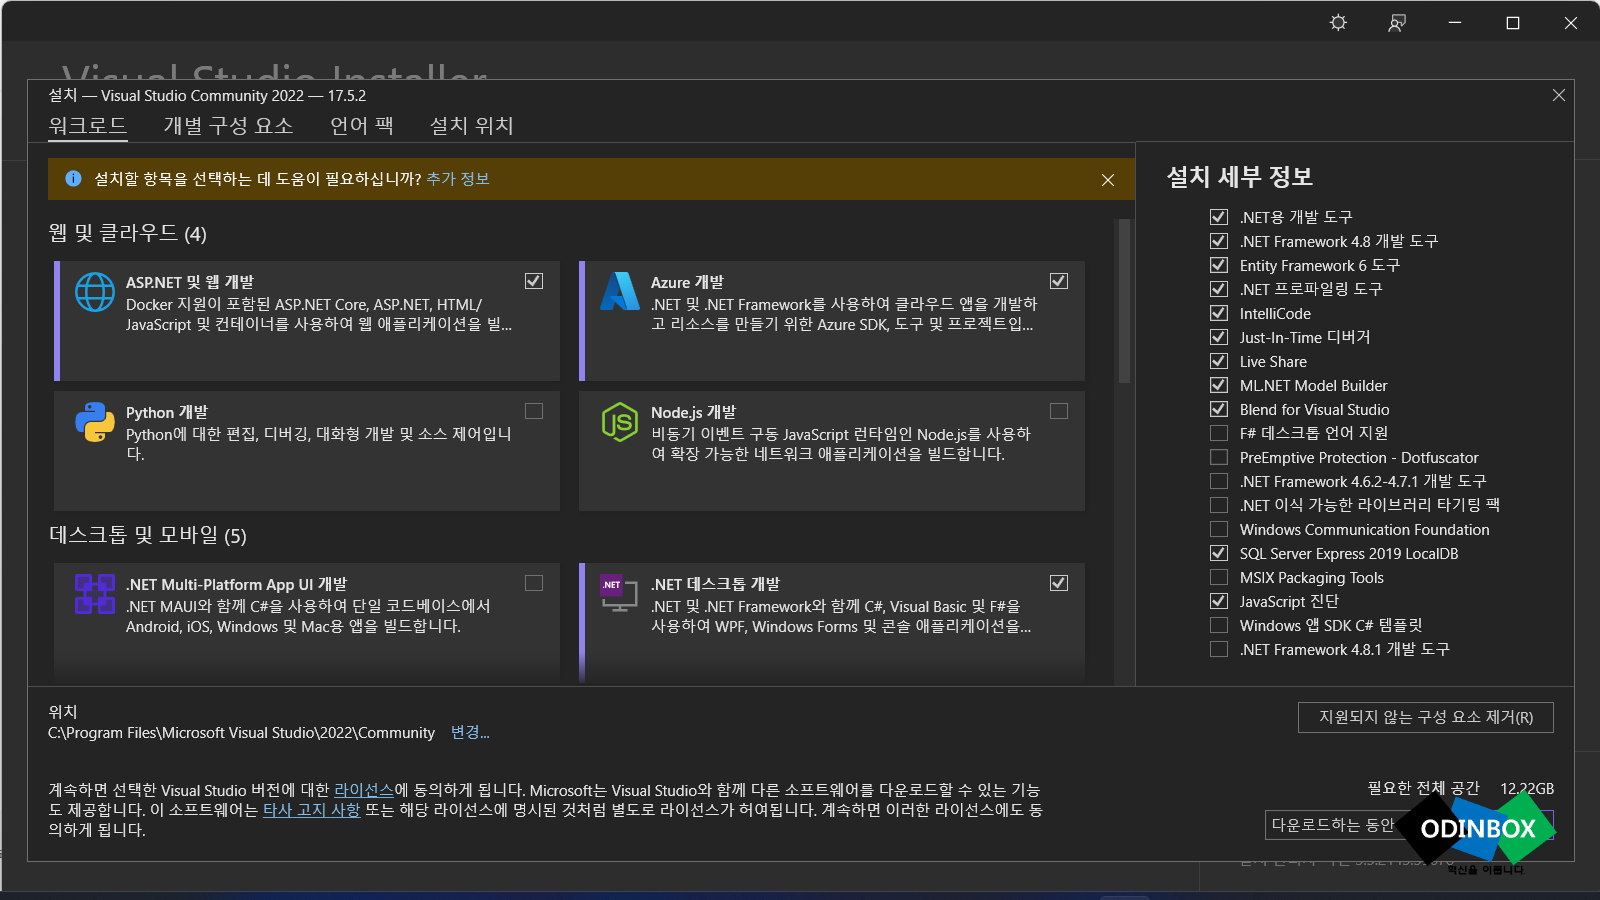Uncheck the .NET 데스크톱 개발 workload
This screenshot has height=900, width=1600.
(1059, 583)
